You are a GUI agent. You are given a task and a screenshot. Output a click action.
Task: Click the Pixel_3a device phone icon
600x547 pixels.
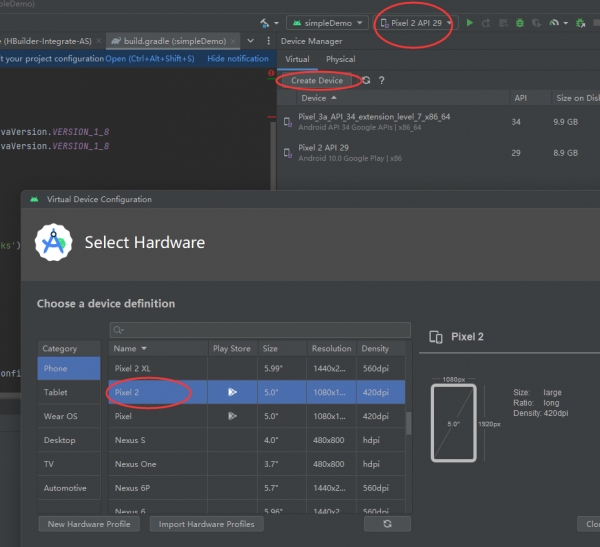(288, 122)
